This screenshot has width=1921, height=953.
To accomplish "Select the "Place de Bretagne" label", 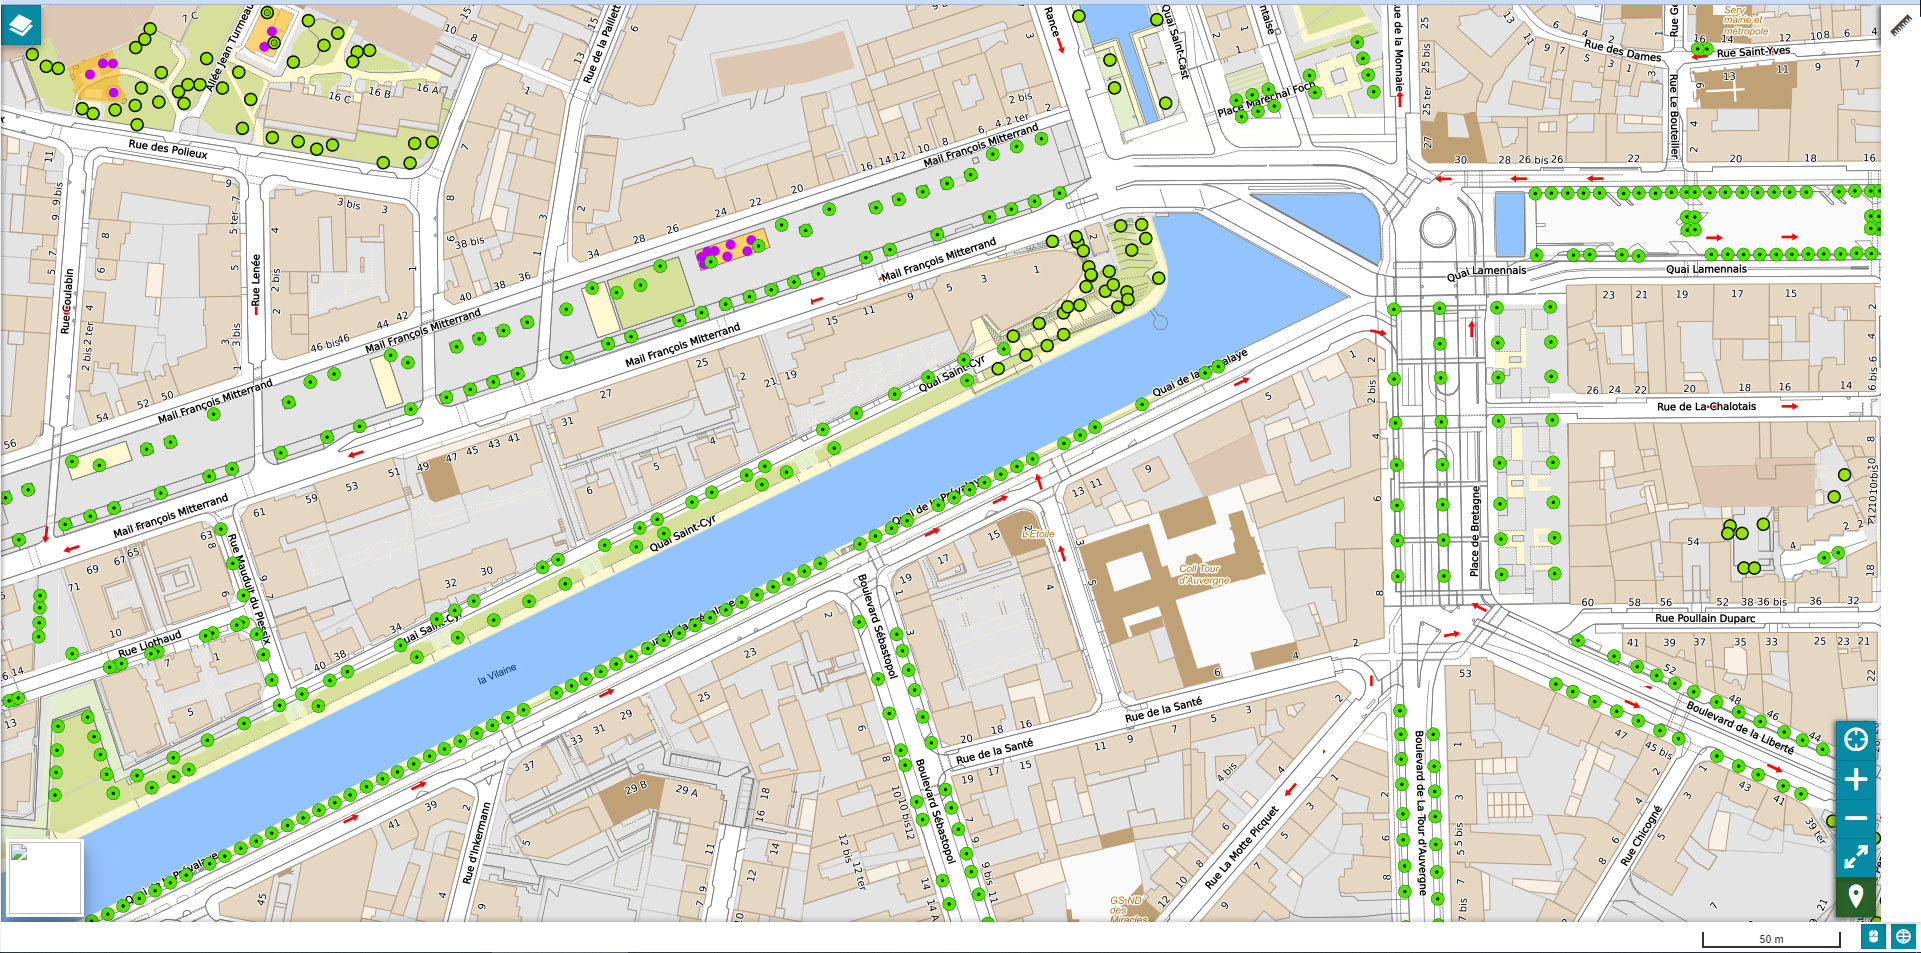I will (x=1475, y=531).
